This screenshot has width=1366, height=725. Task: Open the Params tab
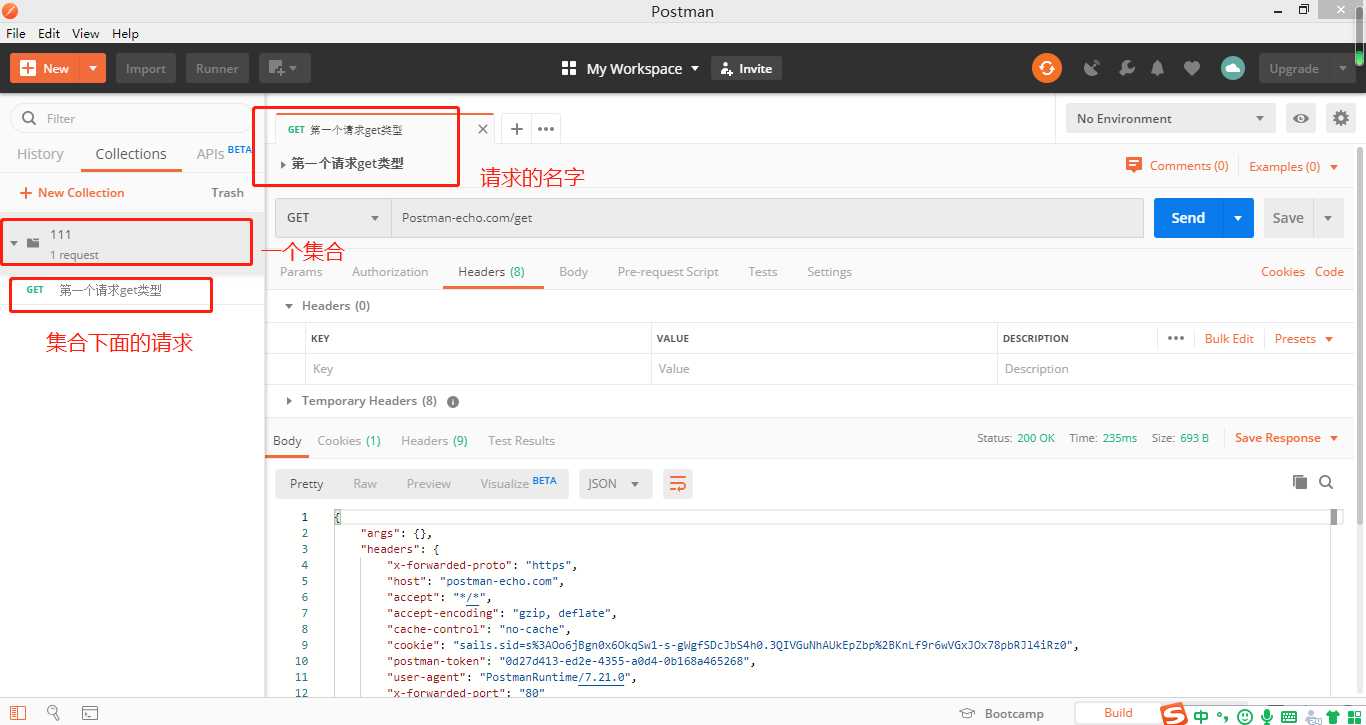pyautogui.click(x=301, y=272)
